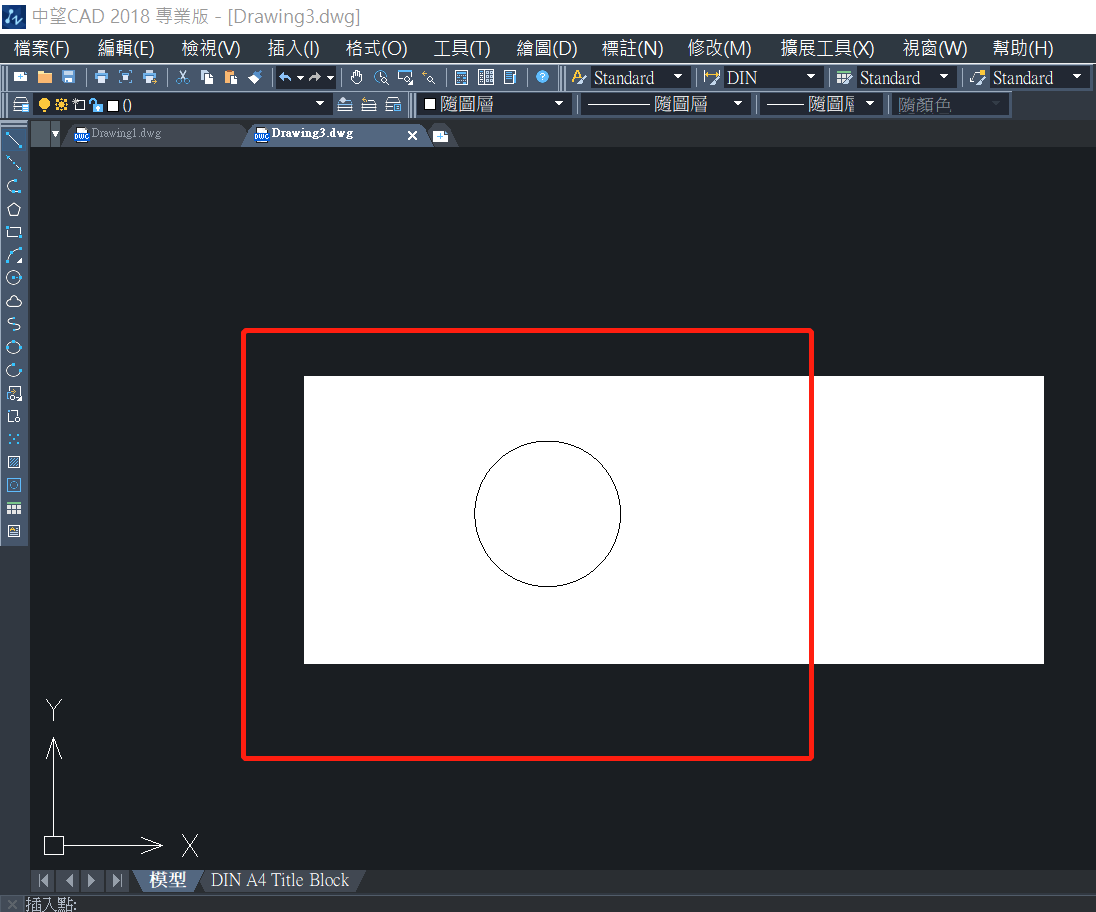Select the Hatch tool
The image size is (1096, 912).
coord(14,462)
